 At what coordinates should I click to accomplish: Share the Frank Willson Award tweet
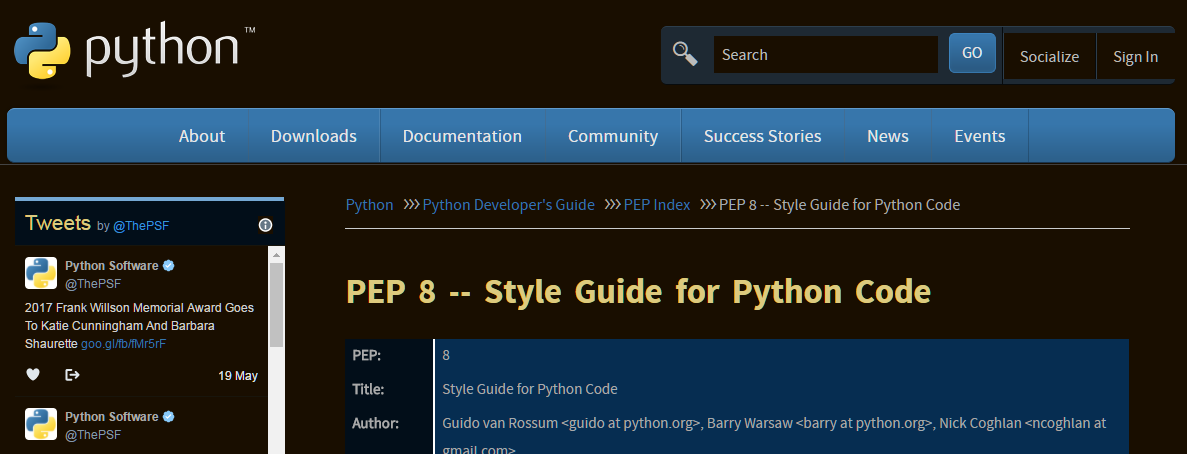tap(73, 375)
